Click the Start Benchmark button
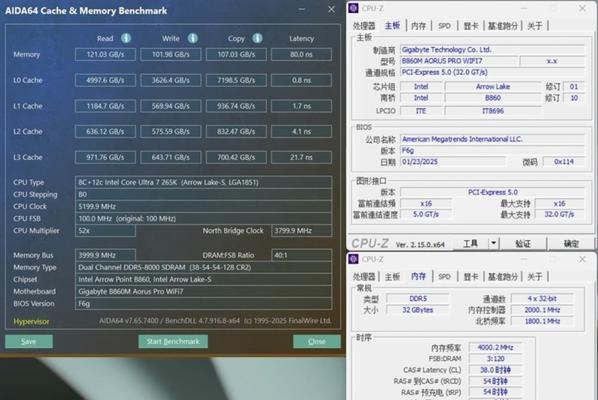 click(x=173, y=341)
